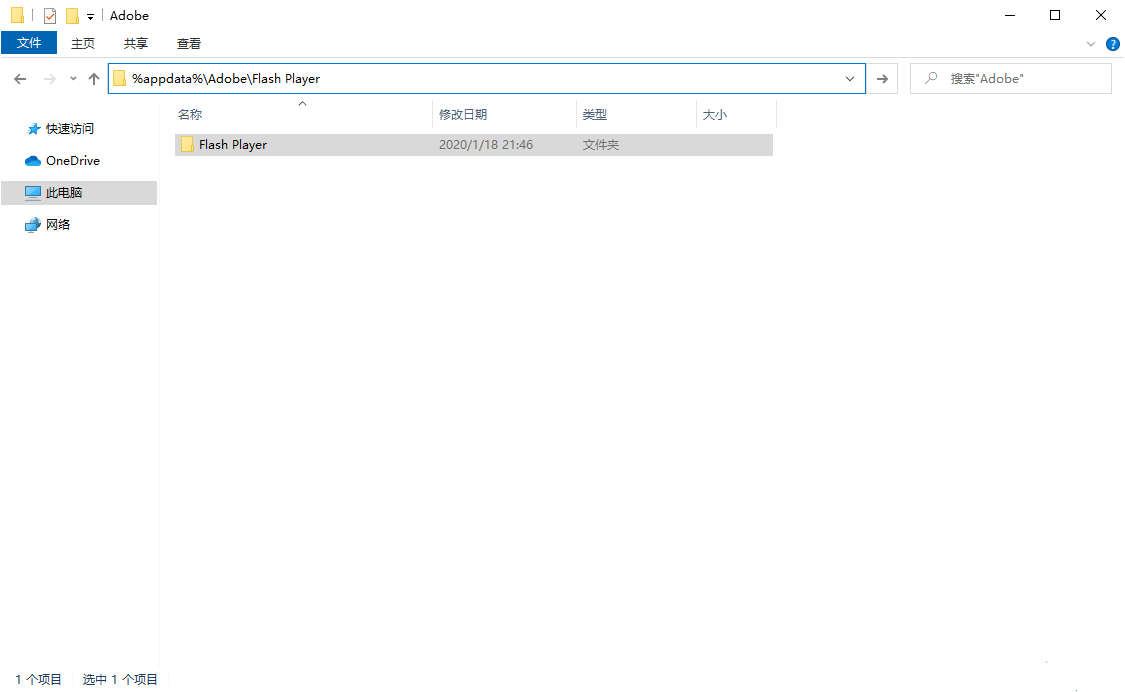Click the Back navigation arrow
Viewport: 1125px width, 692px height.
[20, 79]
